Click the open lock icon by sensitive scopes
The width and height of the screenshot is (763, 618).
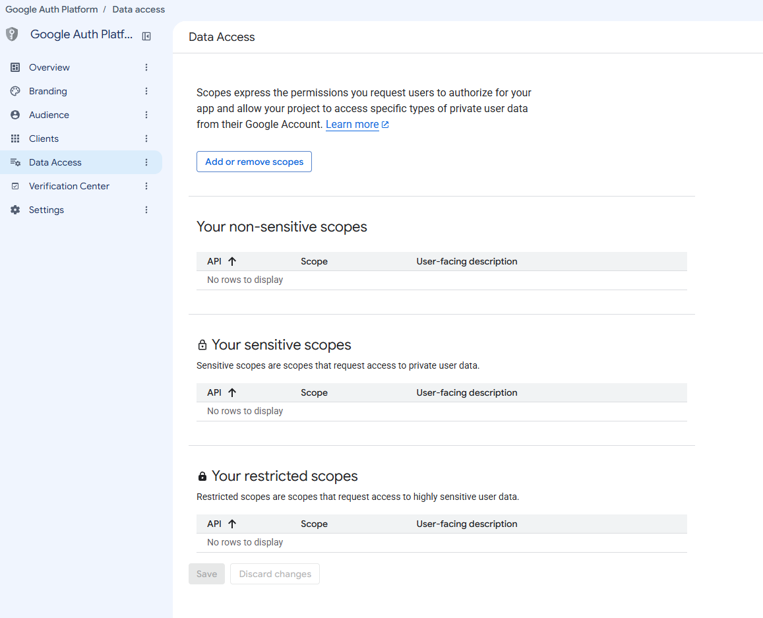click(202, 345)
